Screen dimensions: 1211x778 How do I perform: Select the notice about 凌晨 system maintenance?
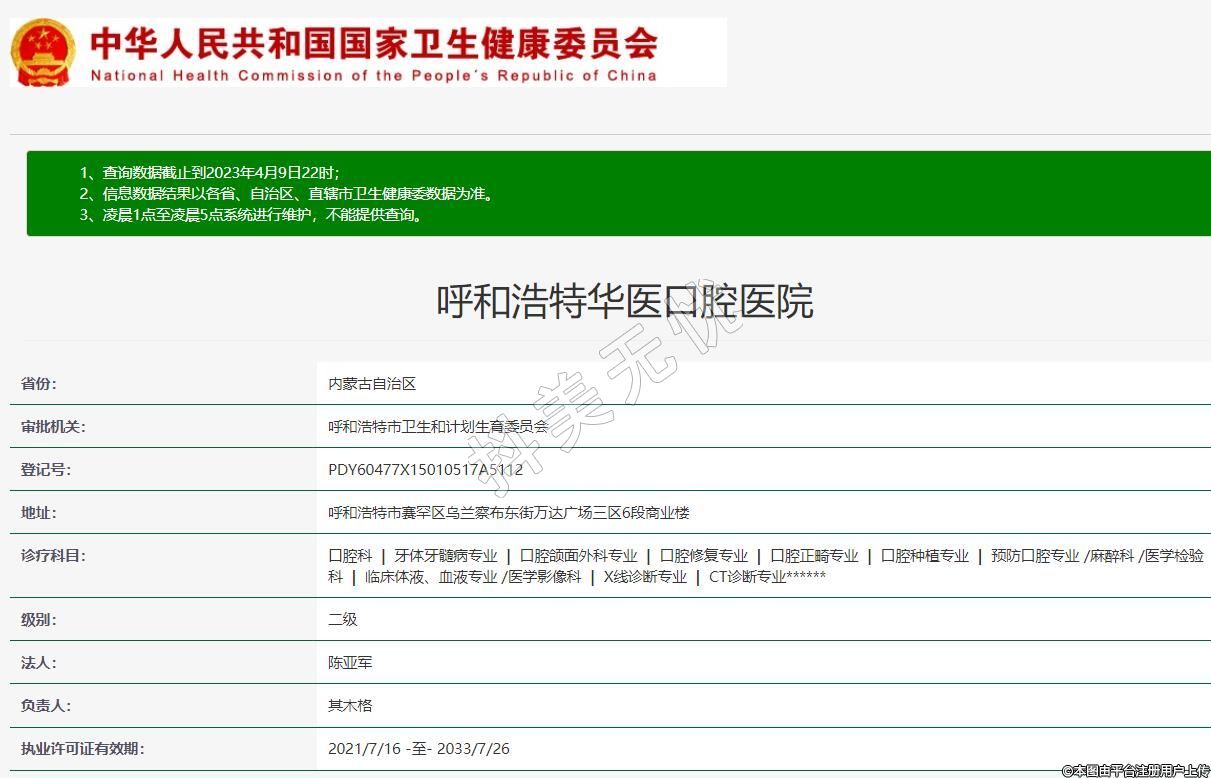point(250,215)
